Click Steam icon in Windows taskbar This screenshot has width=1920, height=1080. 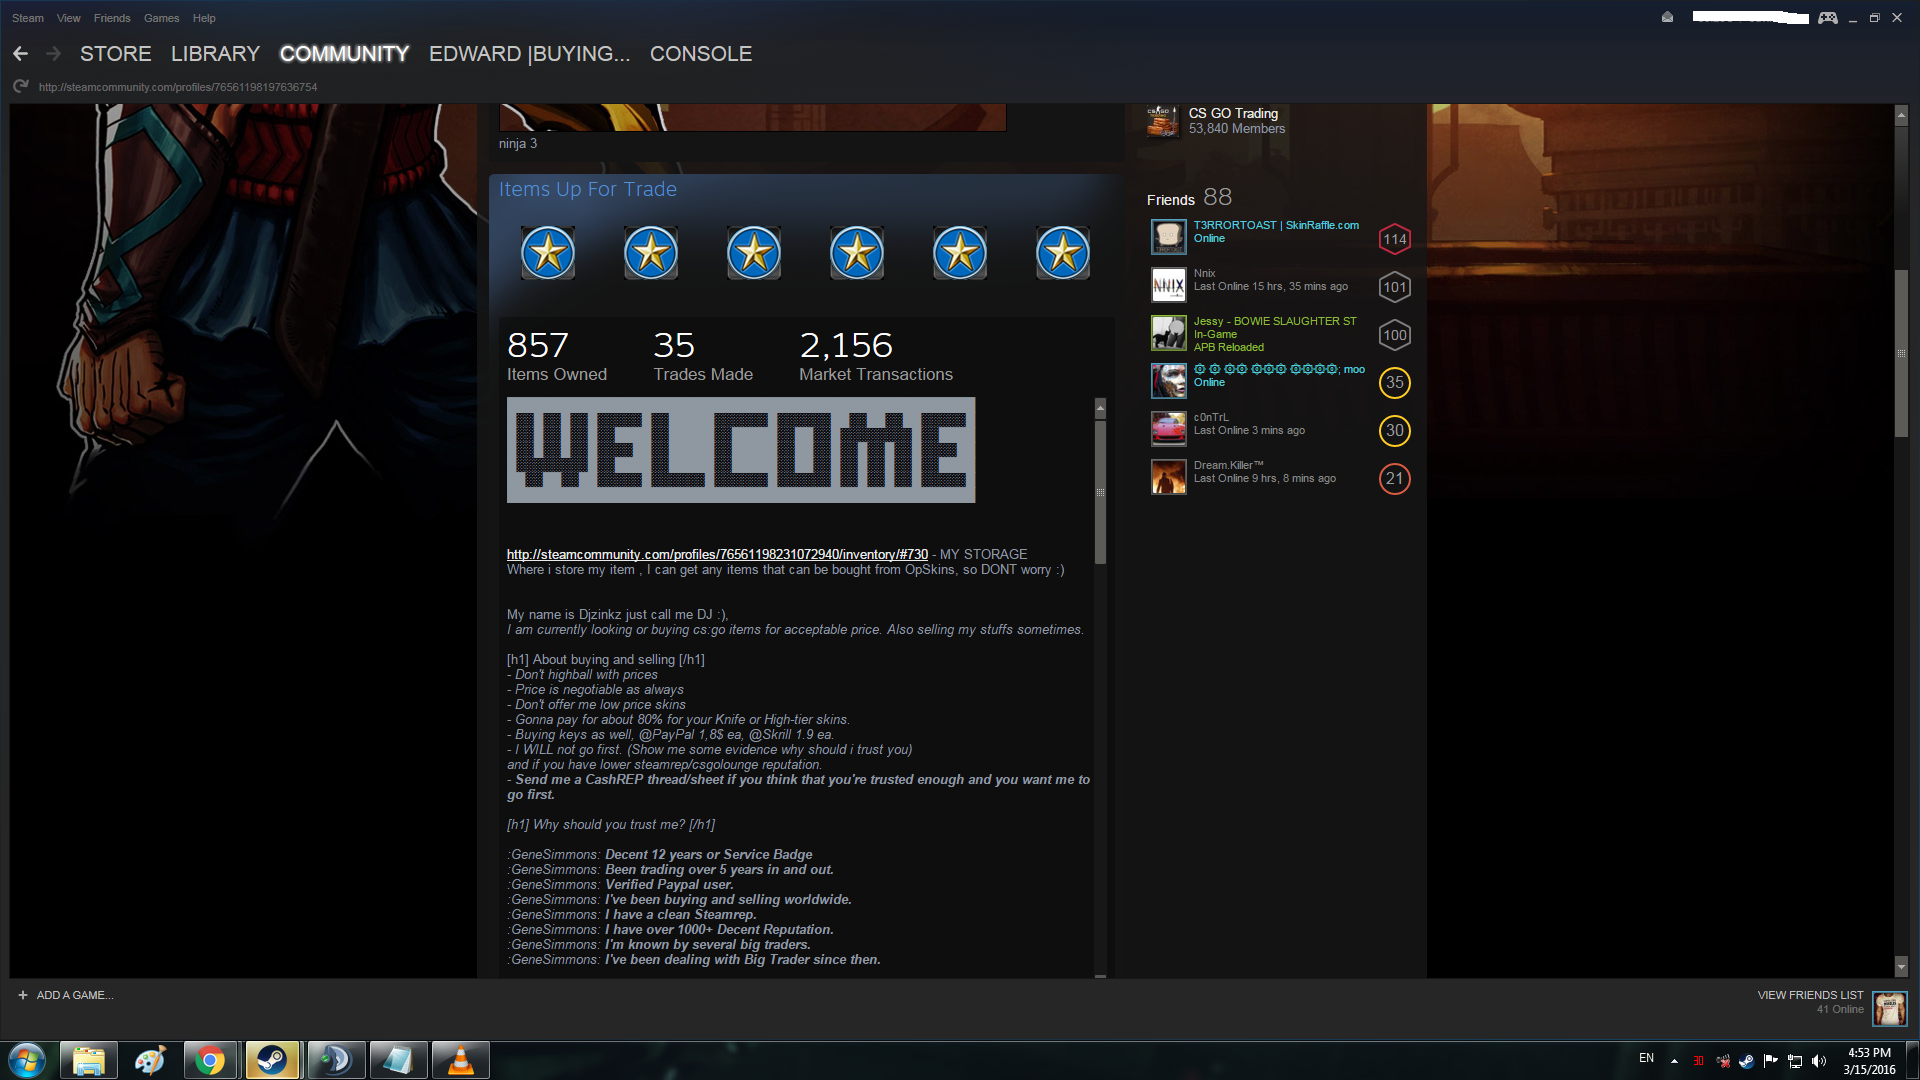(x=272, y=1060)
